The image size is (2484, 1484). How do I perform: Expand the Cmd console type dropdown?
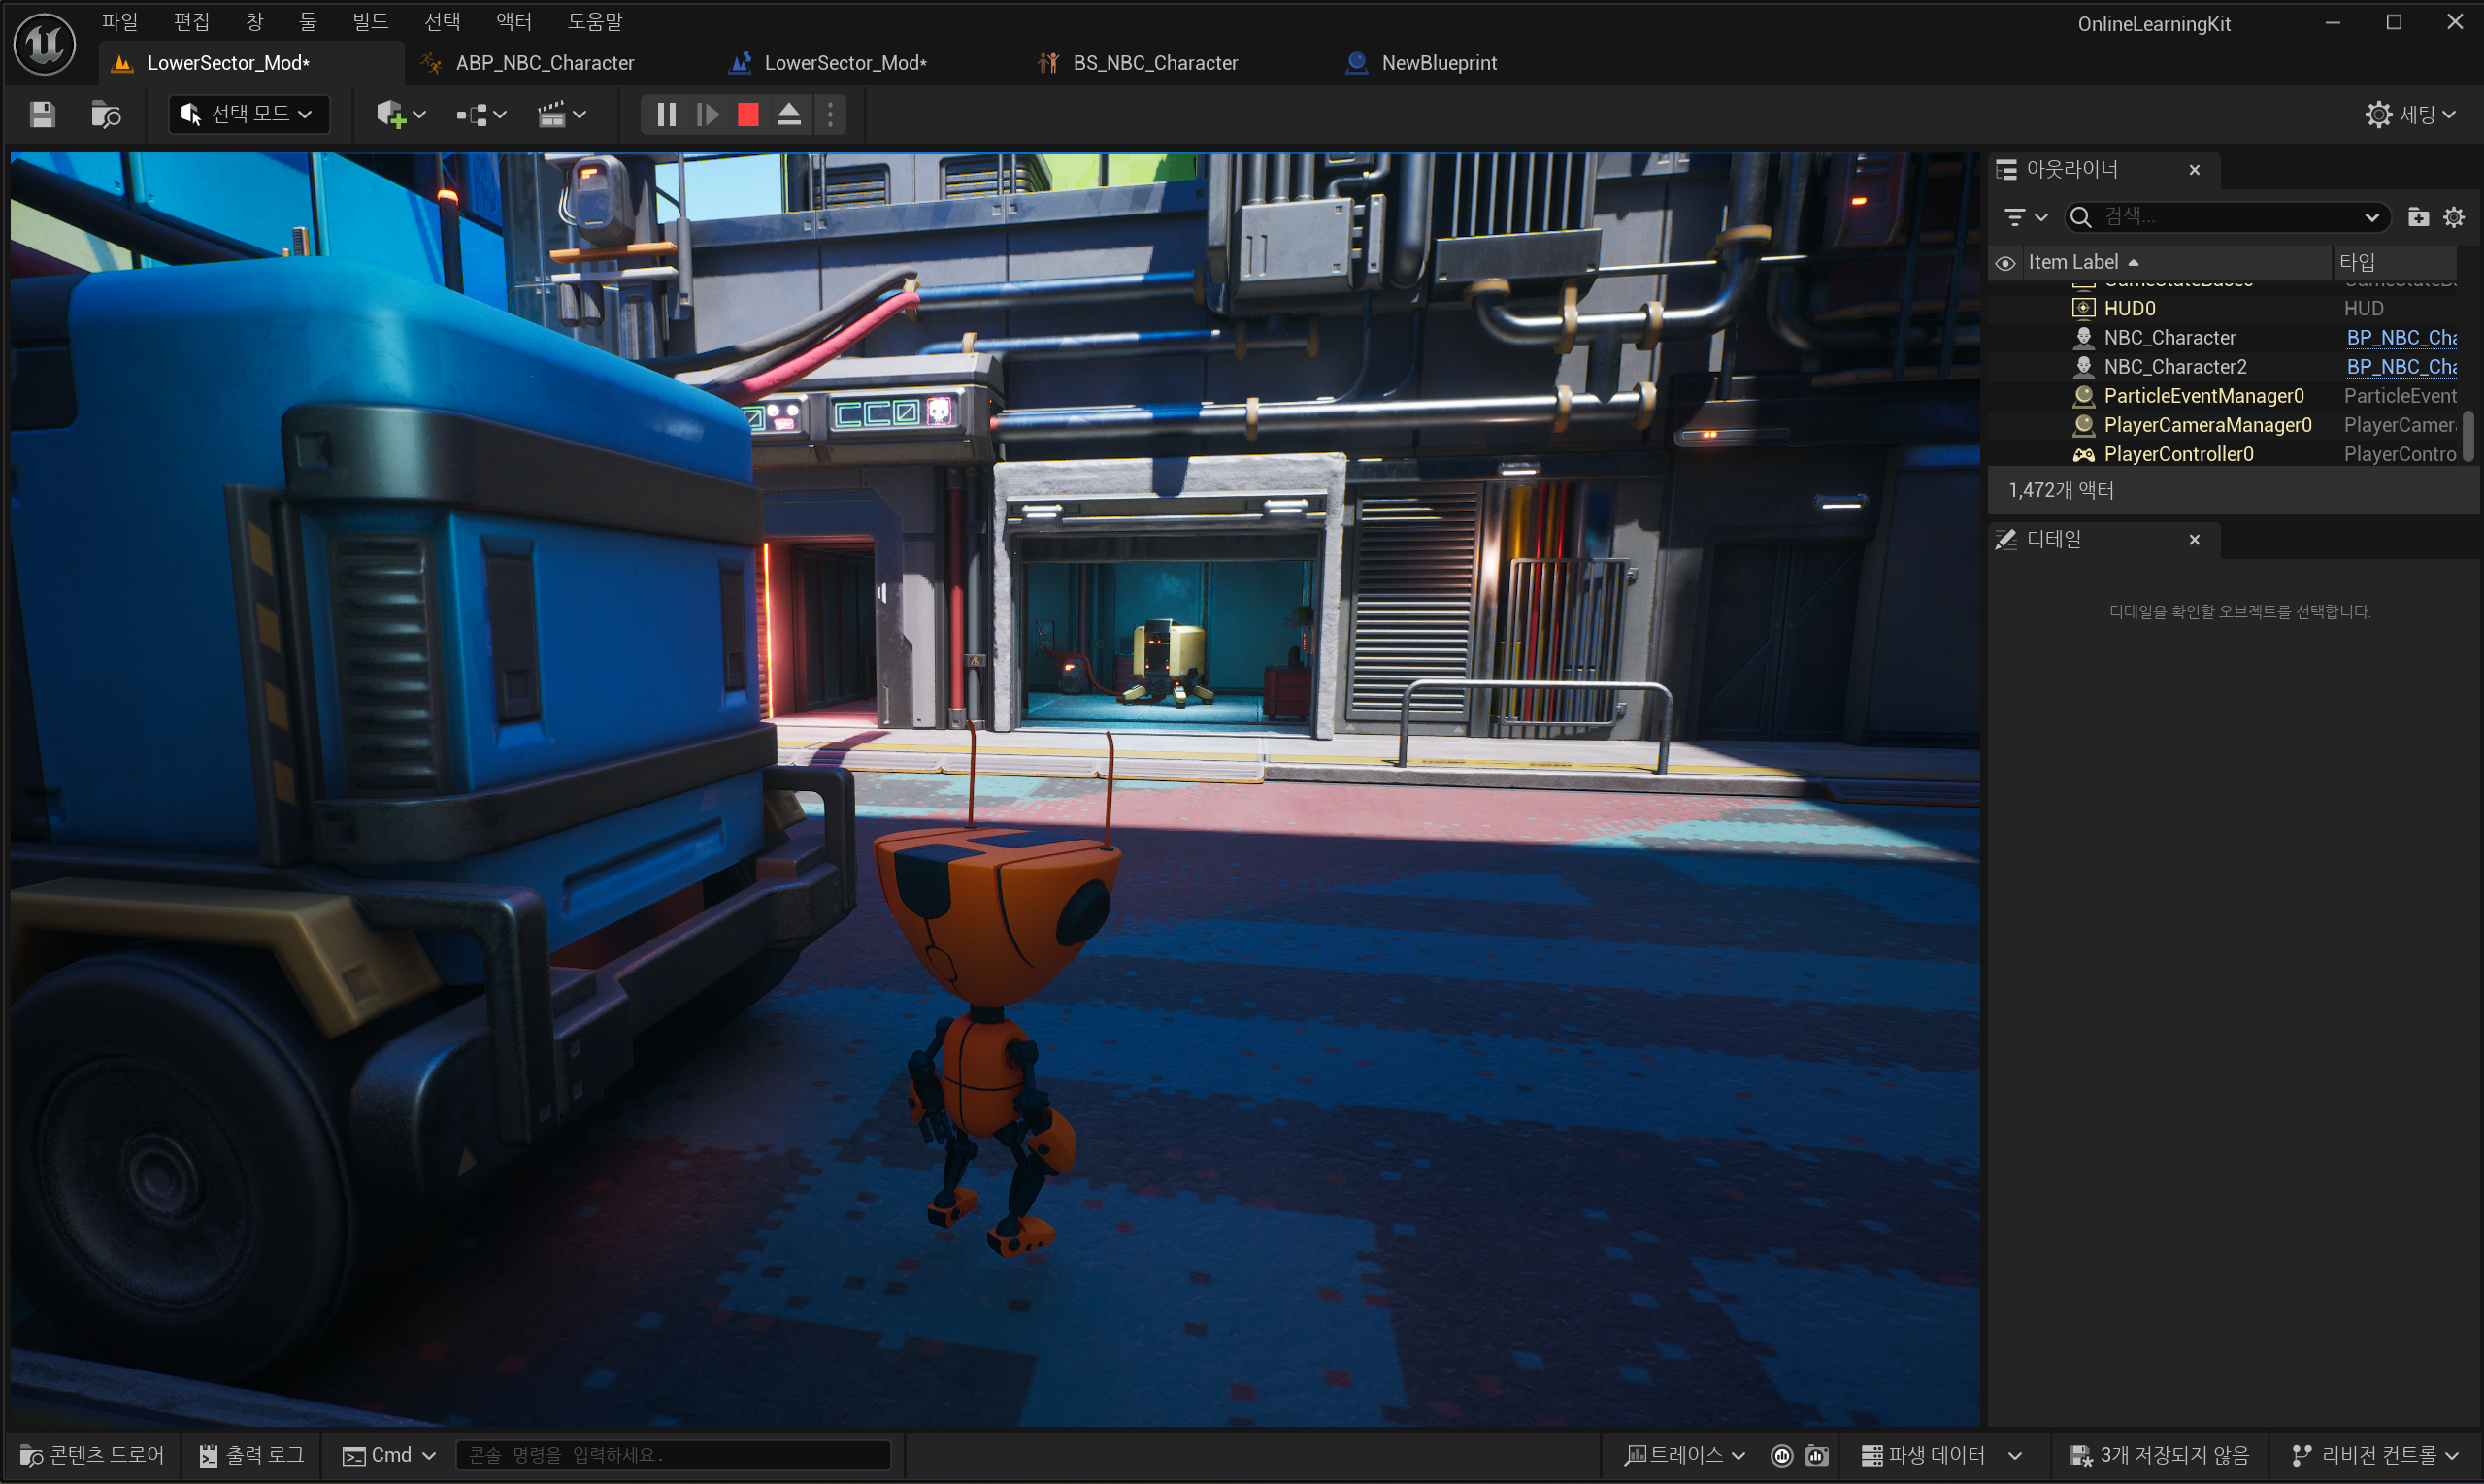tap(428, 1455)
